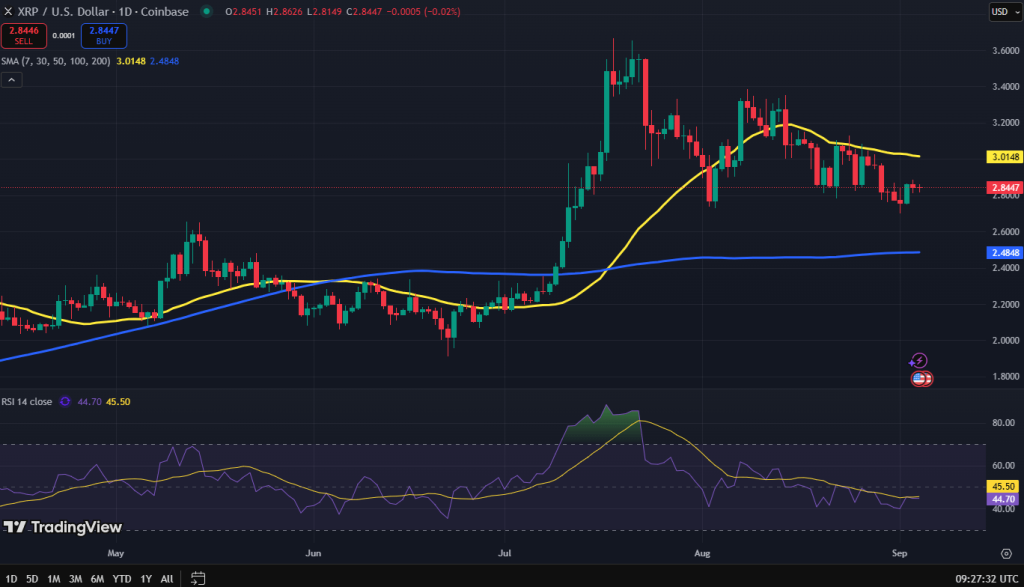Image resolution: width=1024 pixels, height=587 pixels.
Task: Click the Jun label on time axis
Action: click(x=313, y=553)
